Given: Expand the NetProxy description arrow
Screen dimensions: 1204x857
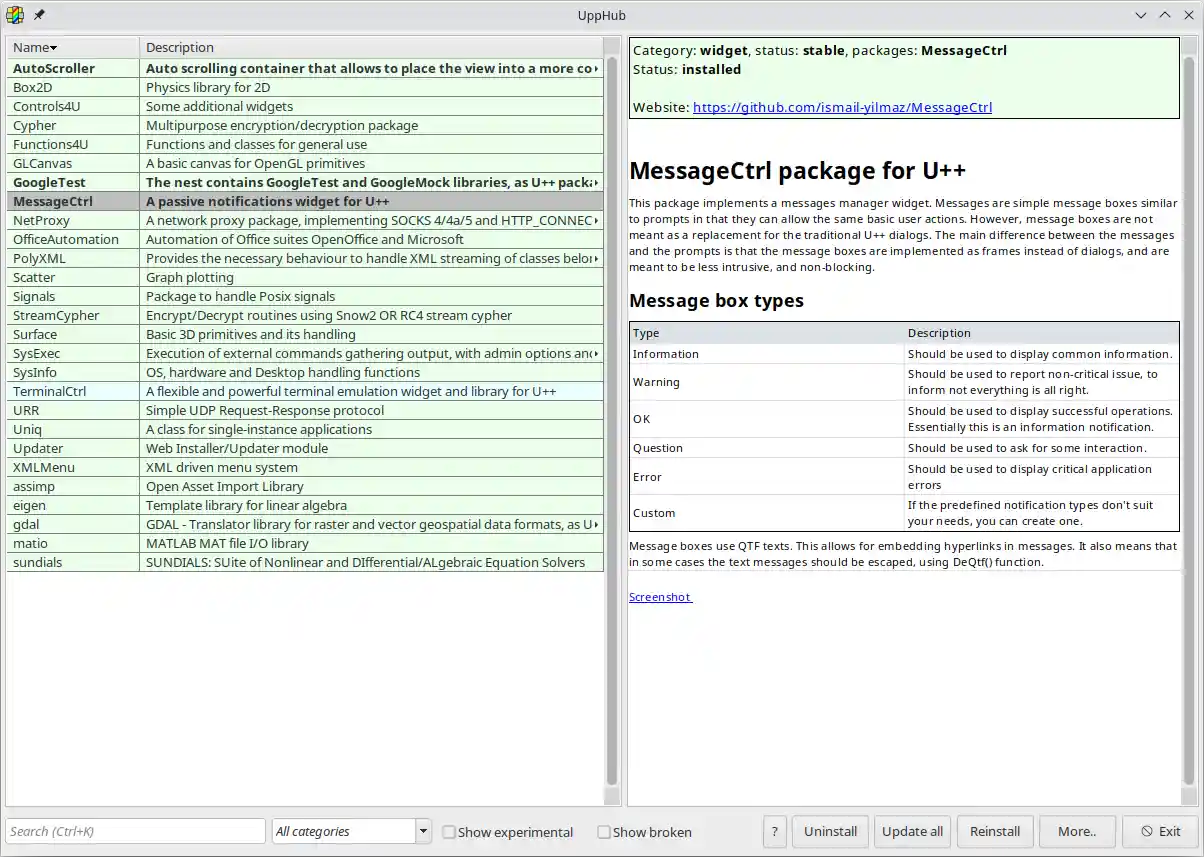Looking at the screenshot, I should [x=597, y=220].
